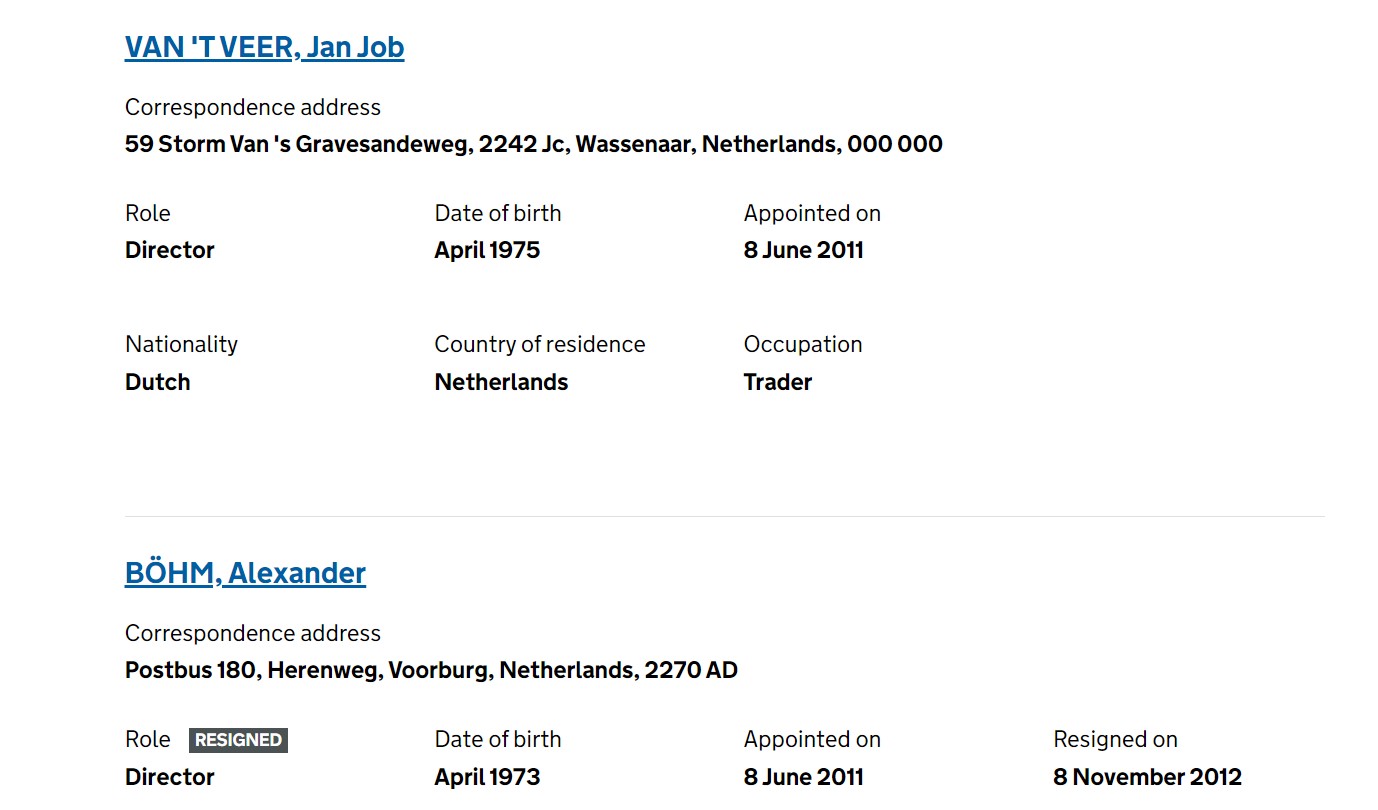Click the Dutch nationality value
This screenshot has width=1378, height=810.
[x=158, y=382]
